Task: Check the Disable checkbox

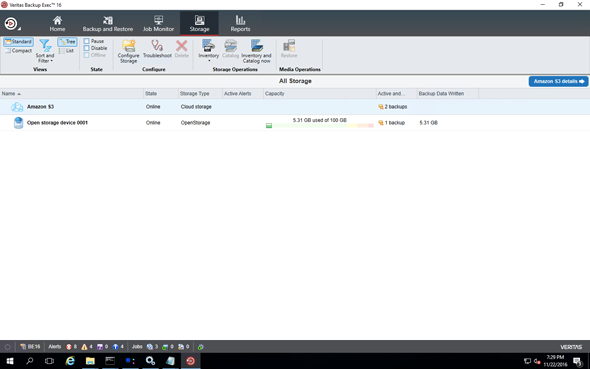Action: click(87, 48)
